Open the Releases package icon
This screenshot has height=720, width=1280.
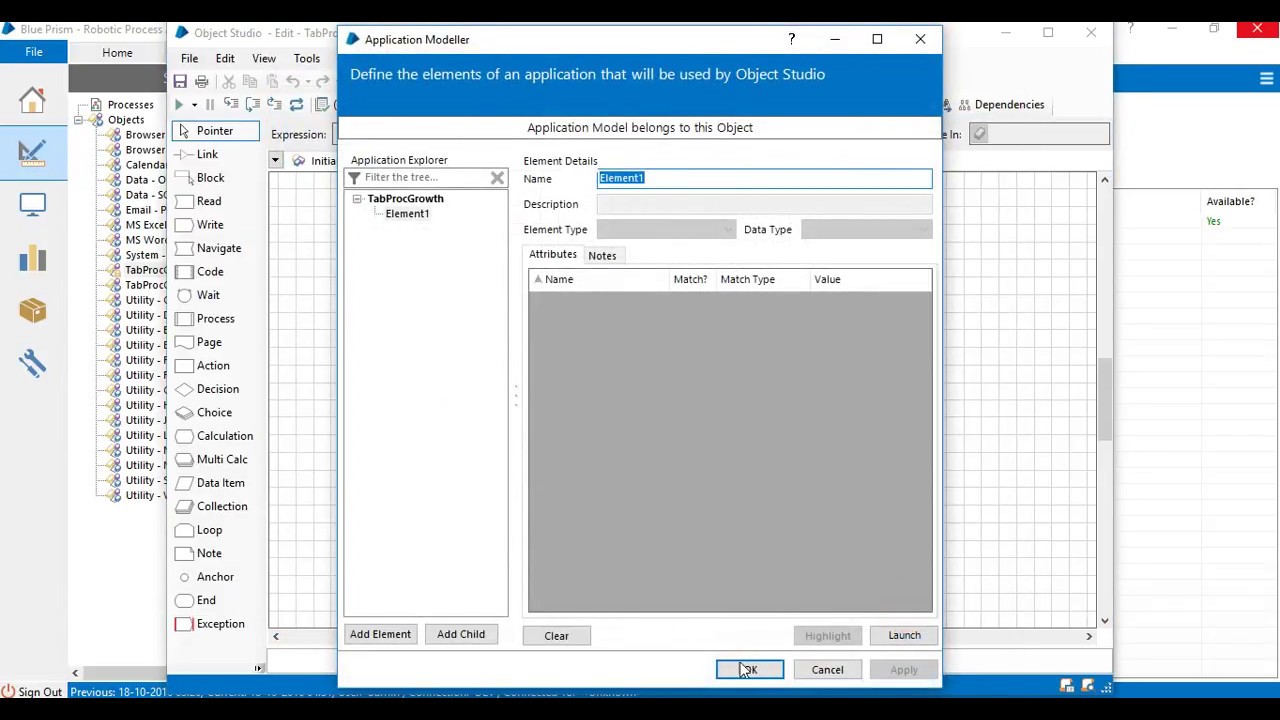click(x=32, y=310)
